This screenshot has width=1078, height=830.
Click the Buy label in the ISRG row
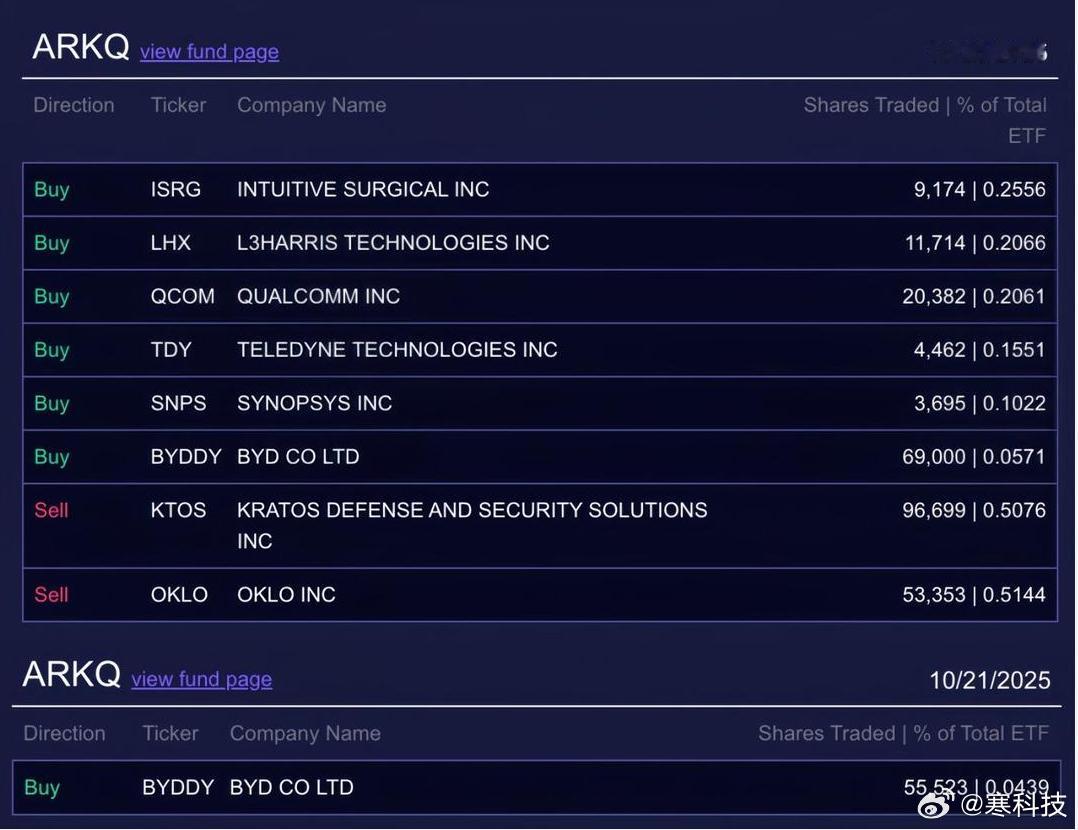coord(52,190)
